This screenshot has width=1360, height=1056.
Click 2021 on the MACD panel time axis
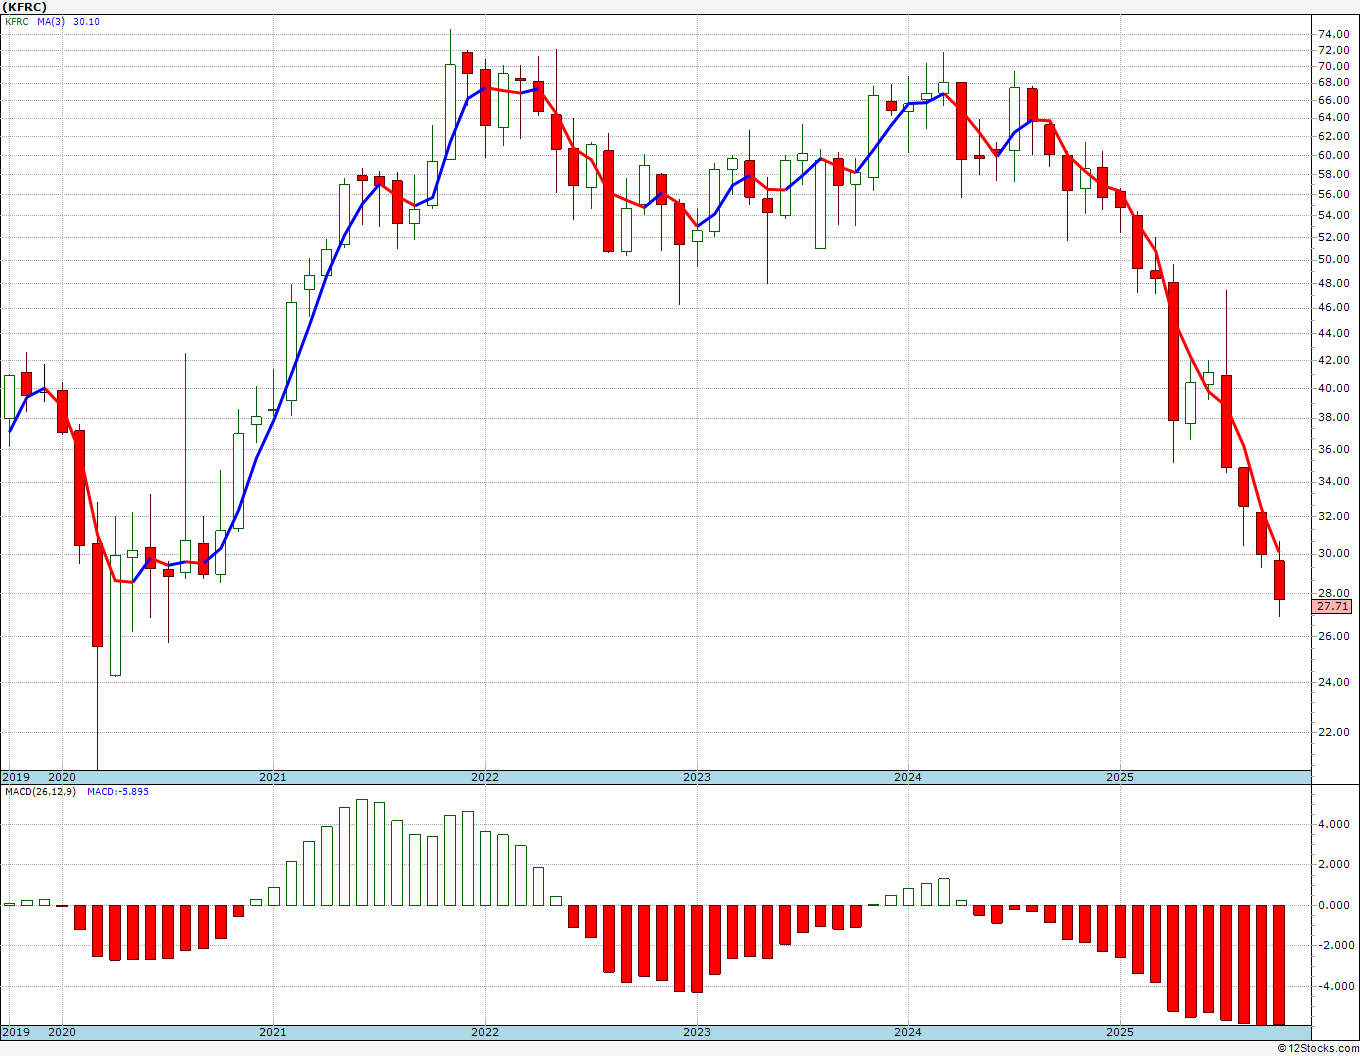coord(273,1032)
